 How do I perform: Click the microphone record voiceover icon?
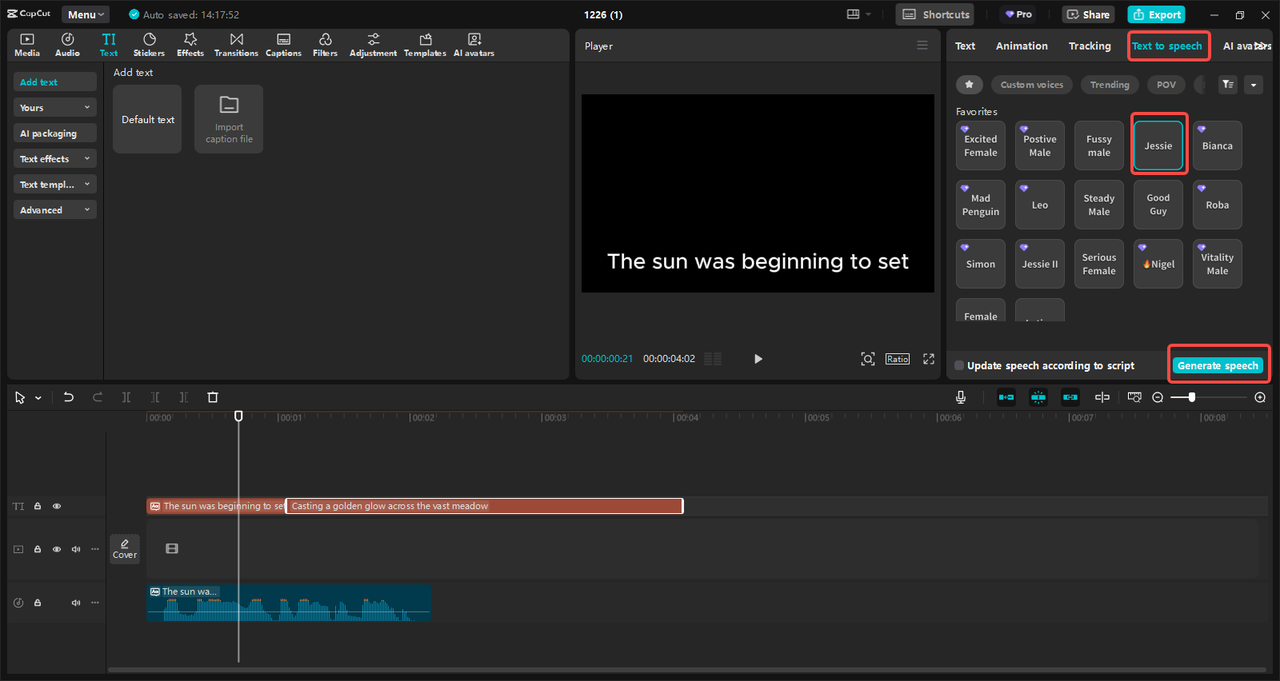963,397
